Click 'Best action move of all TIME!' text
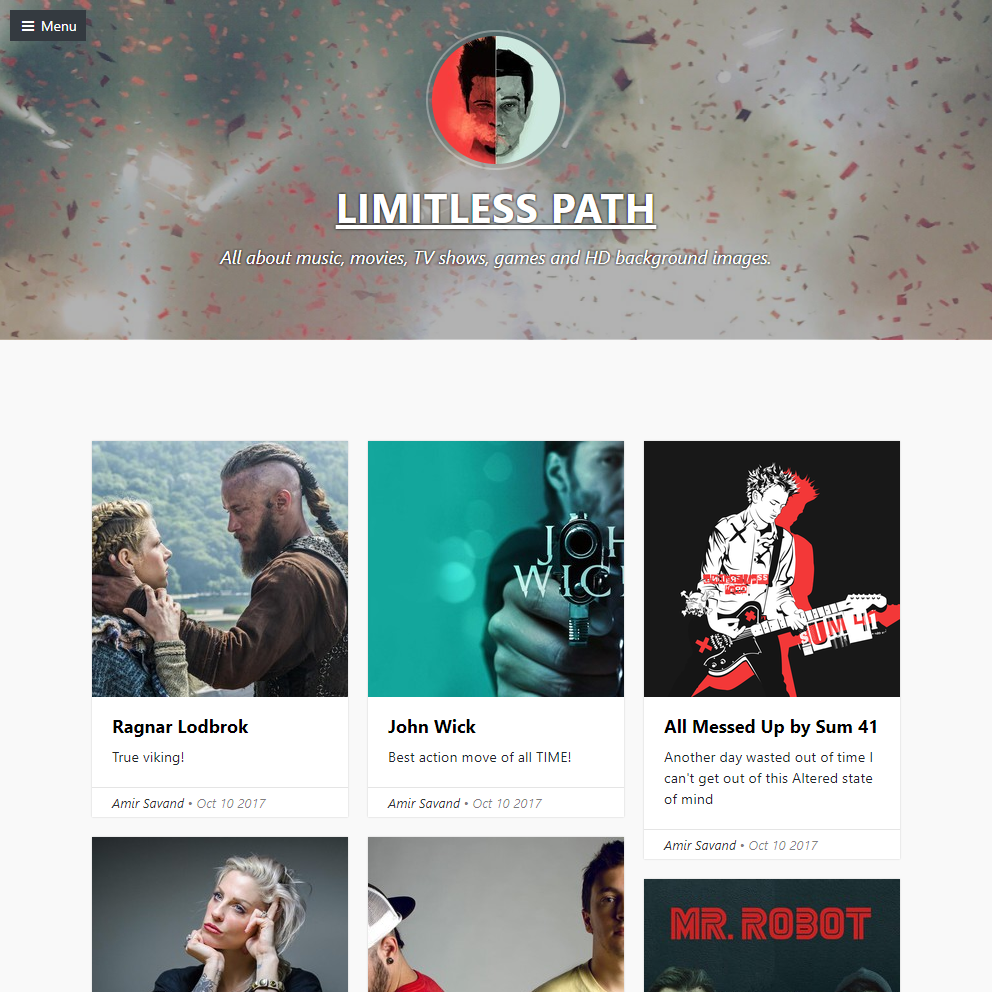992x992 pixels. (480, 757)
